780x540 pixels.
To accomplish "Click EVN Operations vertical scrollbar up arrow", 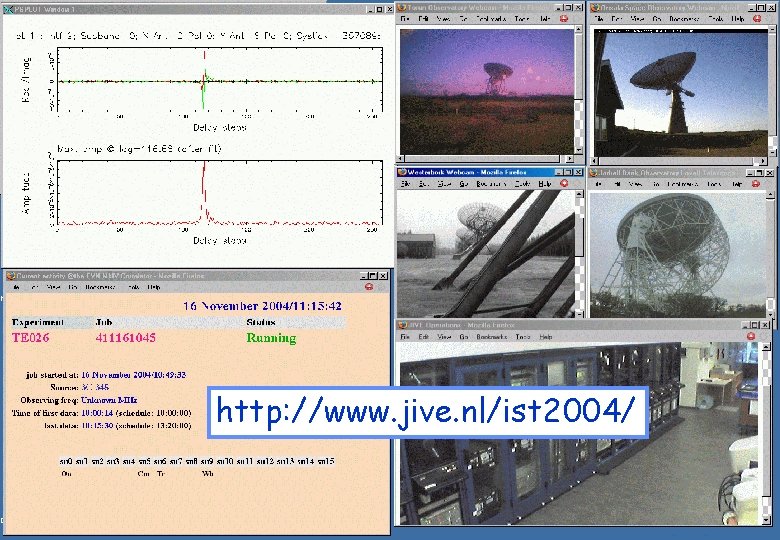I will pos(767,347).
